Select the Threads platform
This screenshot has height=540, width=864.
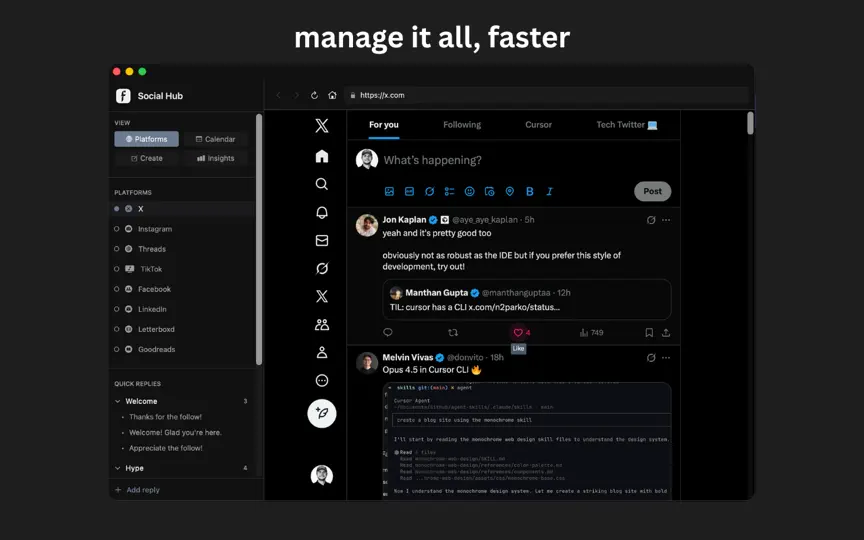pyautogui.click(x=182, y=249)
